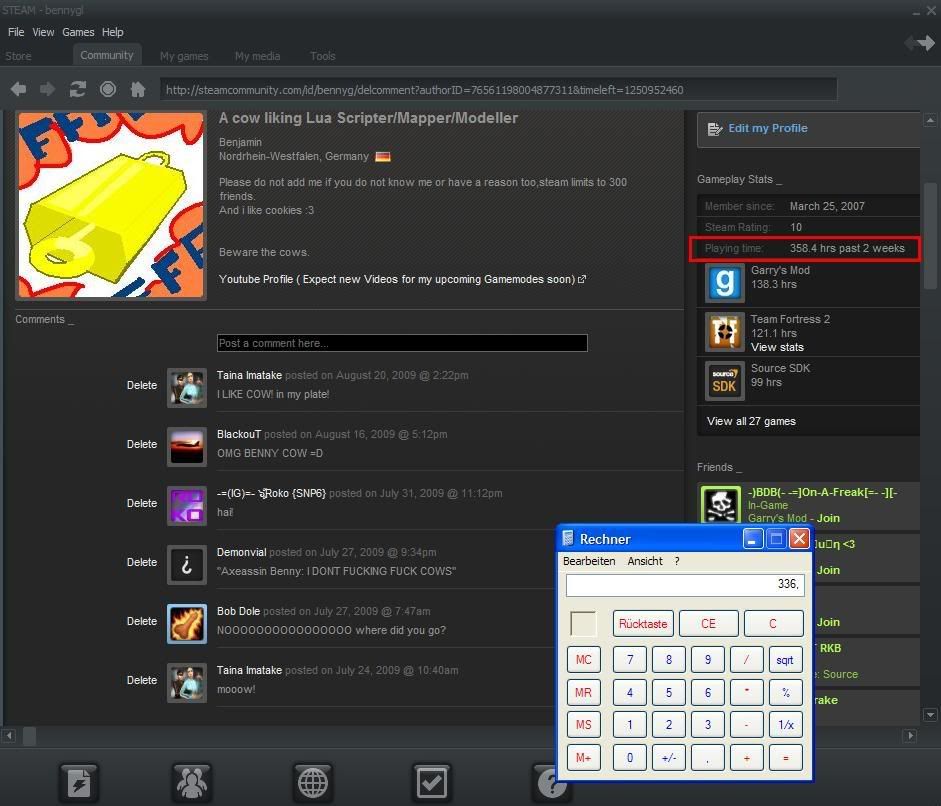Image resolution: width=941 pixels, height=806 pixels.
Task: Open the View menu in Steam
Action: 43,32
